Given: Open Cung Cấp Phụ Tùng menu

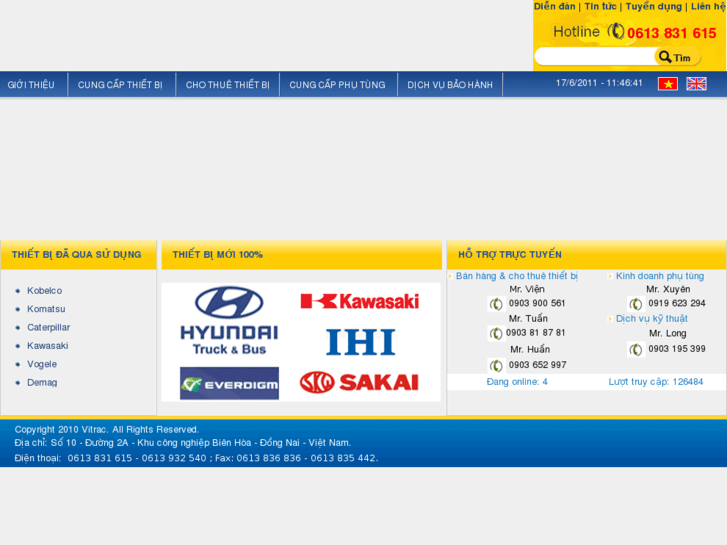Looking at the screenshot, I should click(x=338, y=85).
